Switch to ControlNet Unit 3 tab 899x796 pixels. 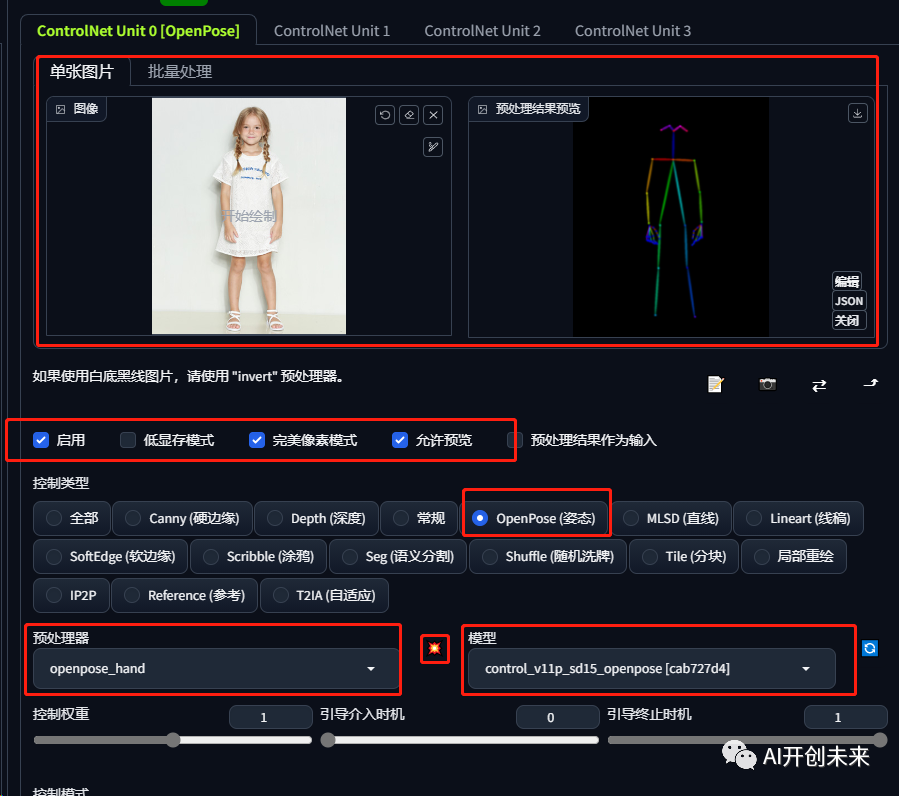pos(633,31)
